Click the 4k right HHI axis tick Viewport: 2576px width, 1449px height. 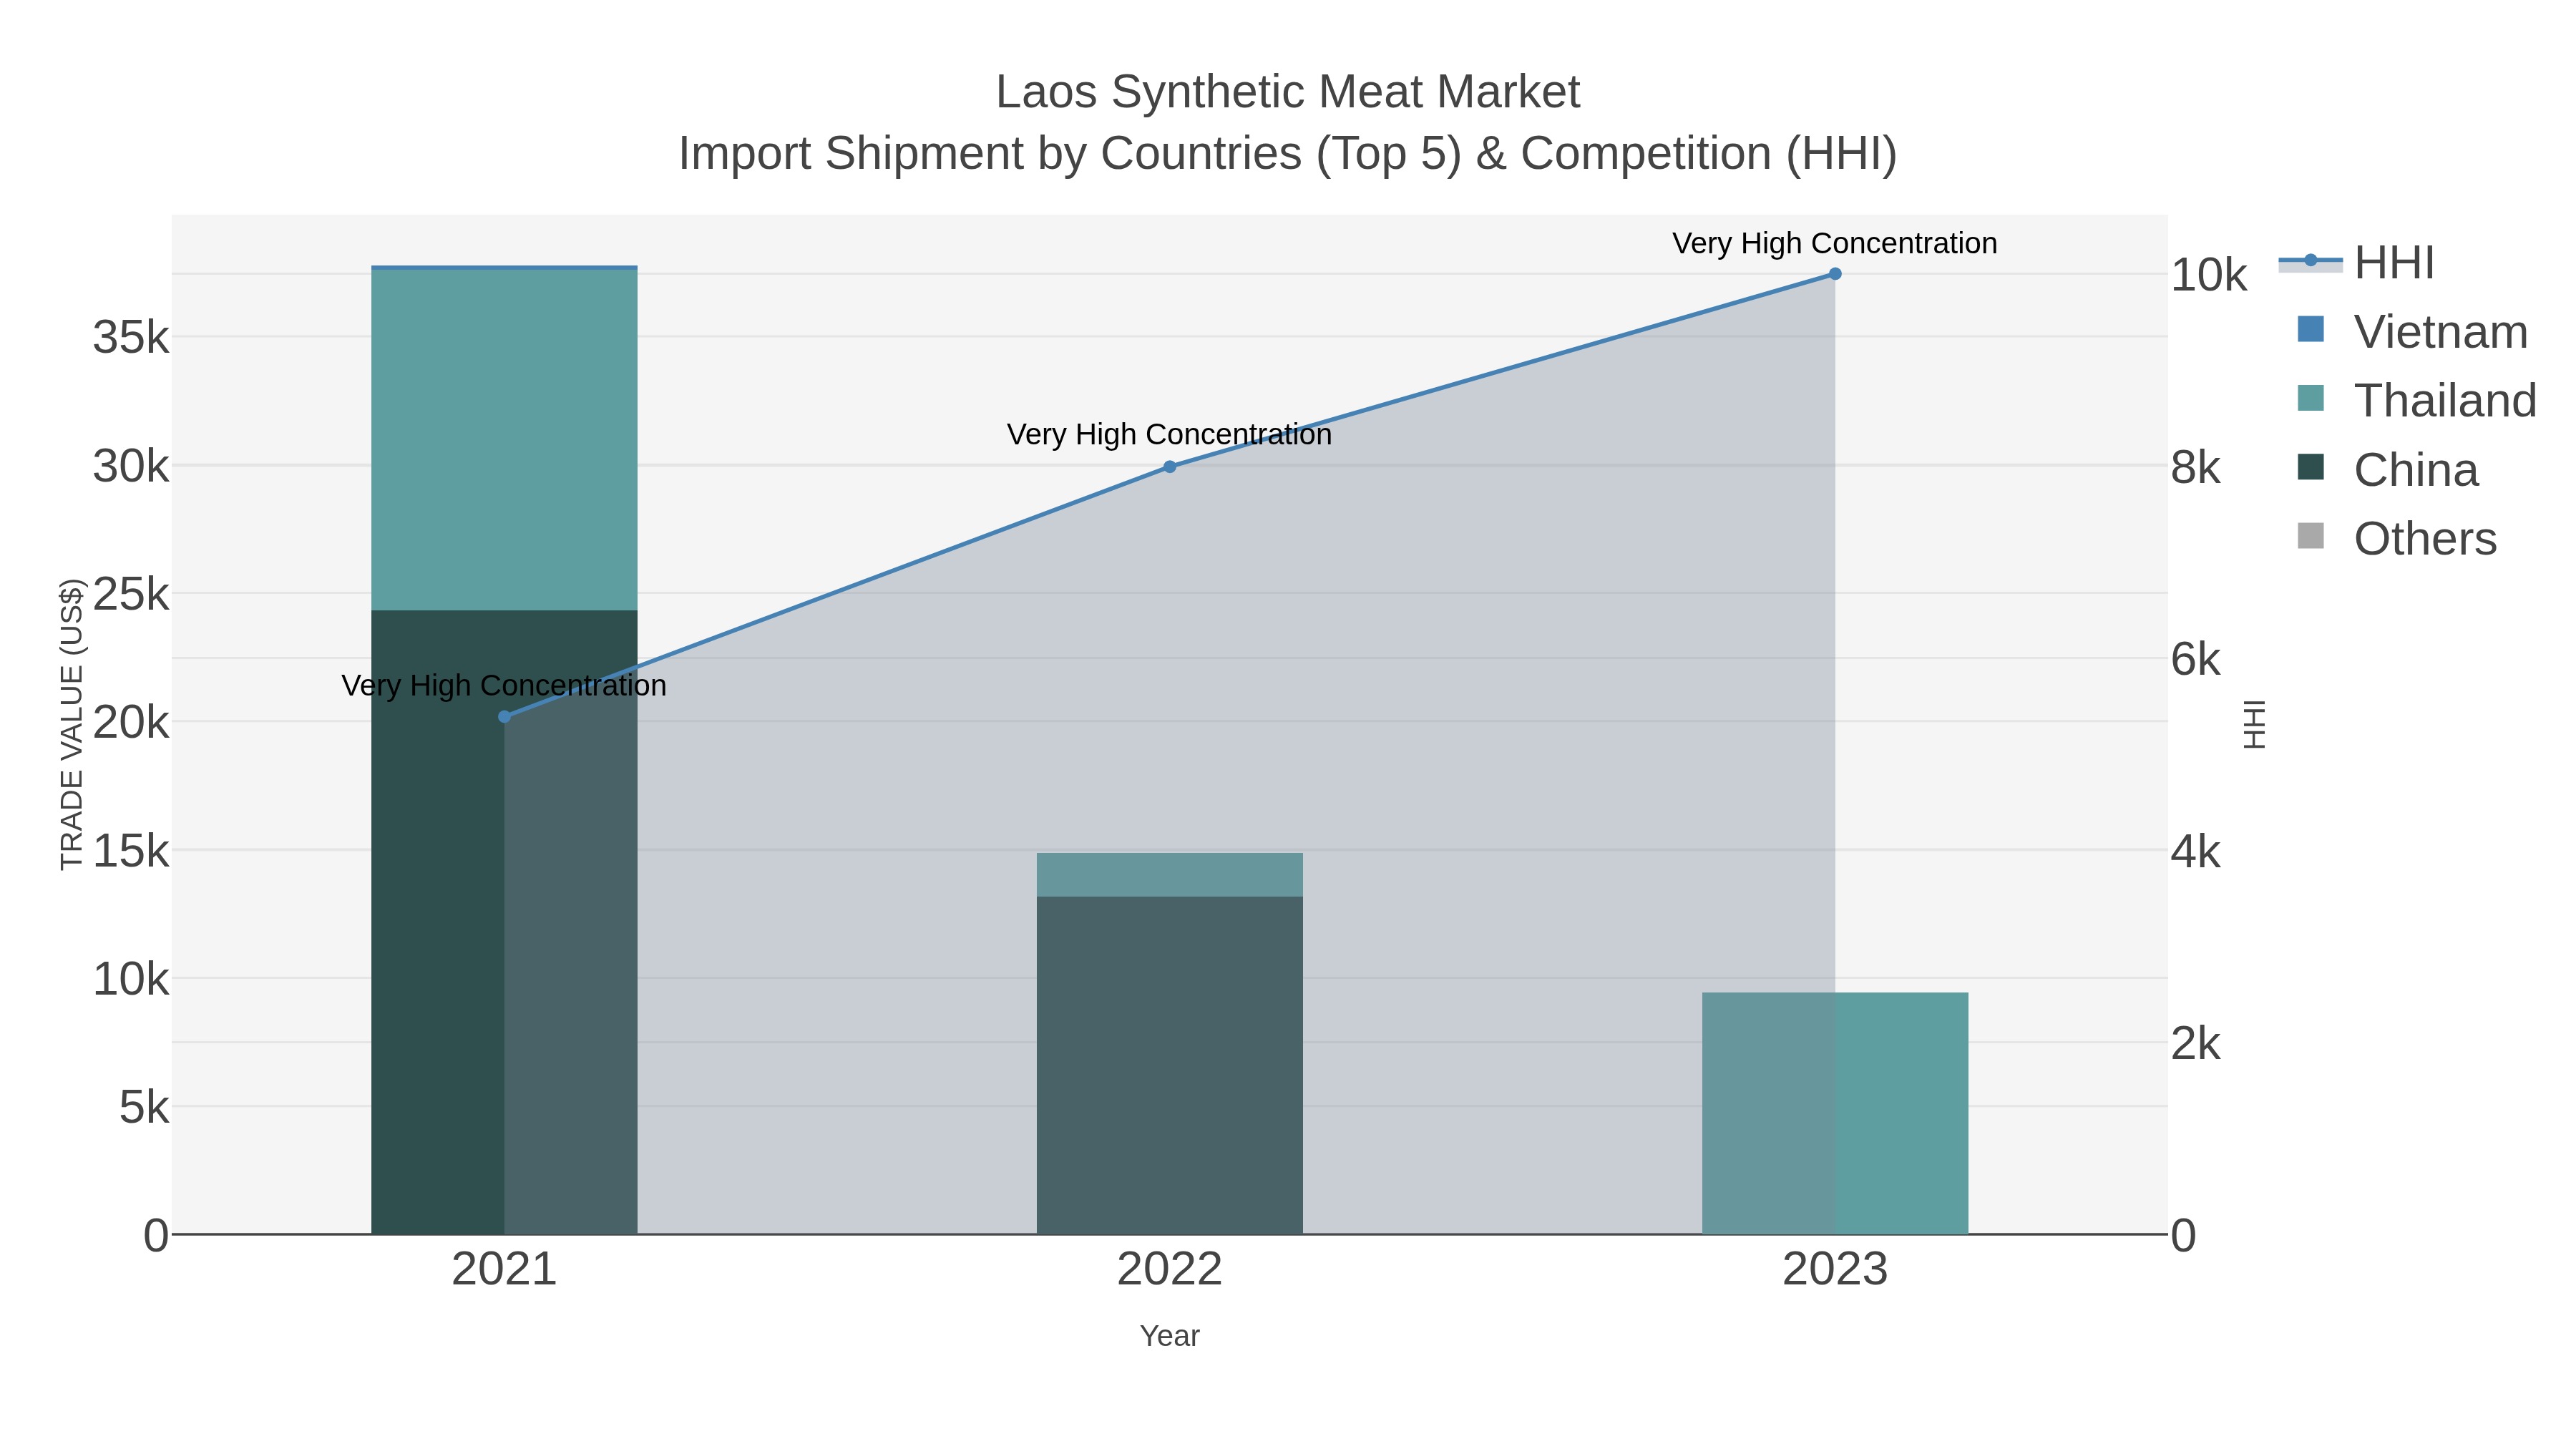click(x=2196, y=852)
